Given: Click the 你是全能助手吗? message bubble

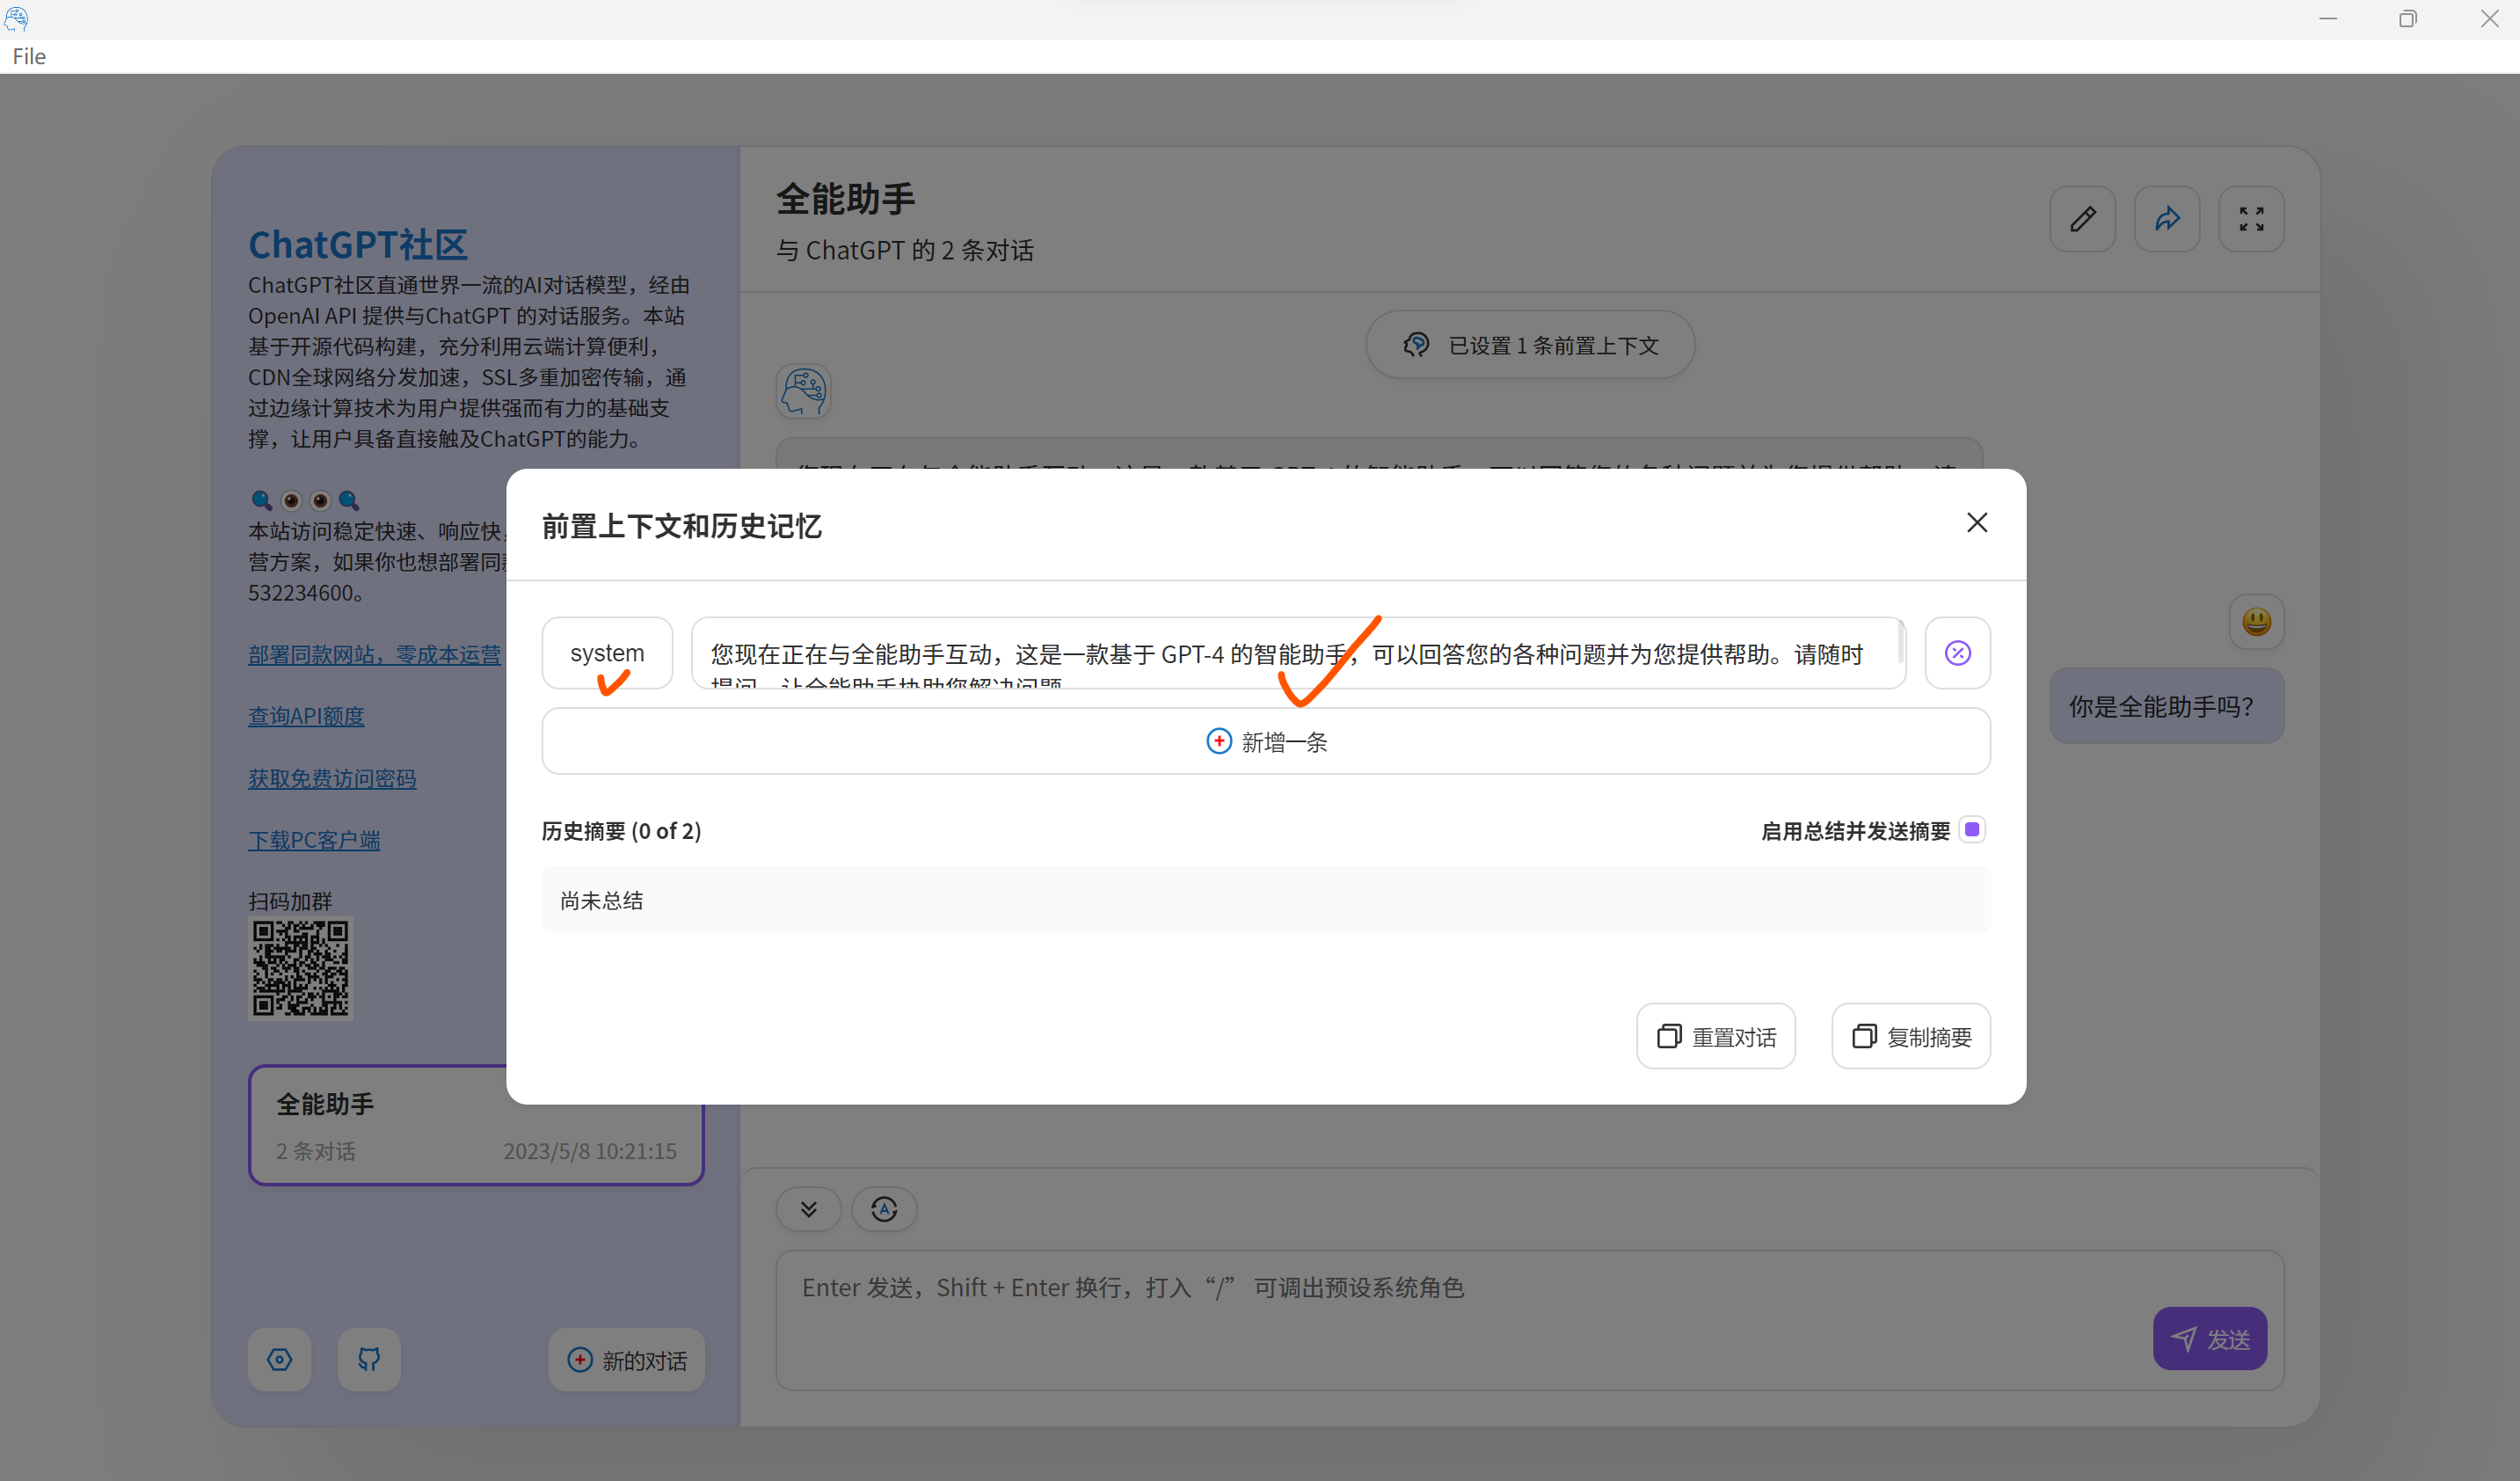Looking at the screenshot, I should (x=2167, y=706).
